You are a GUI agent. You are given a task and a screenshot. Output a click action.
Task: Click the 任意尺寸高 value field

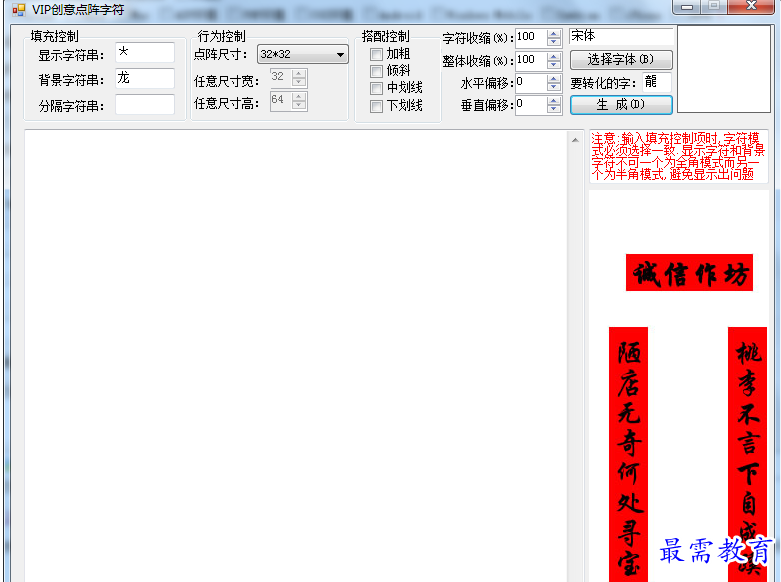point(281,101)
